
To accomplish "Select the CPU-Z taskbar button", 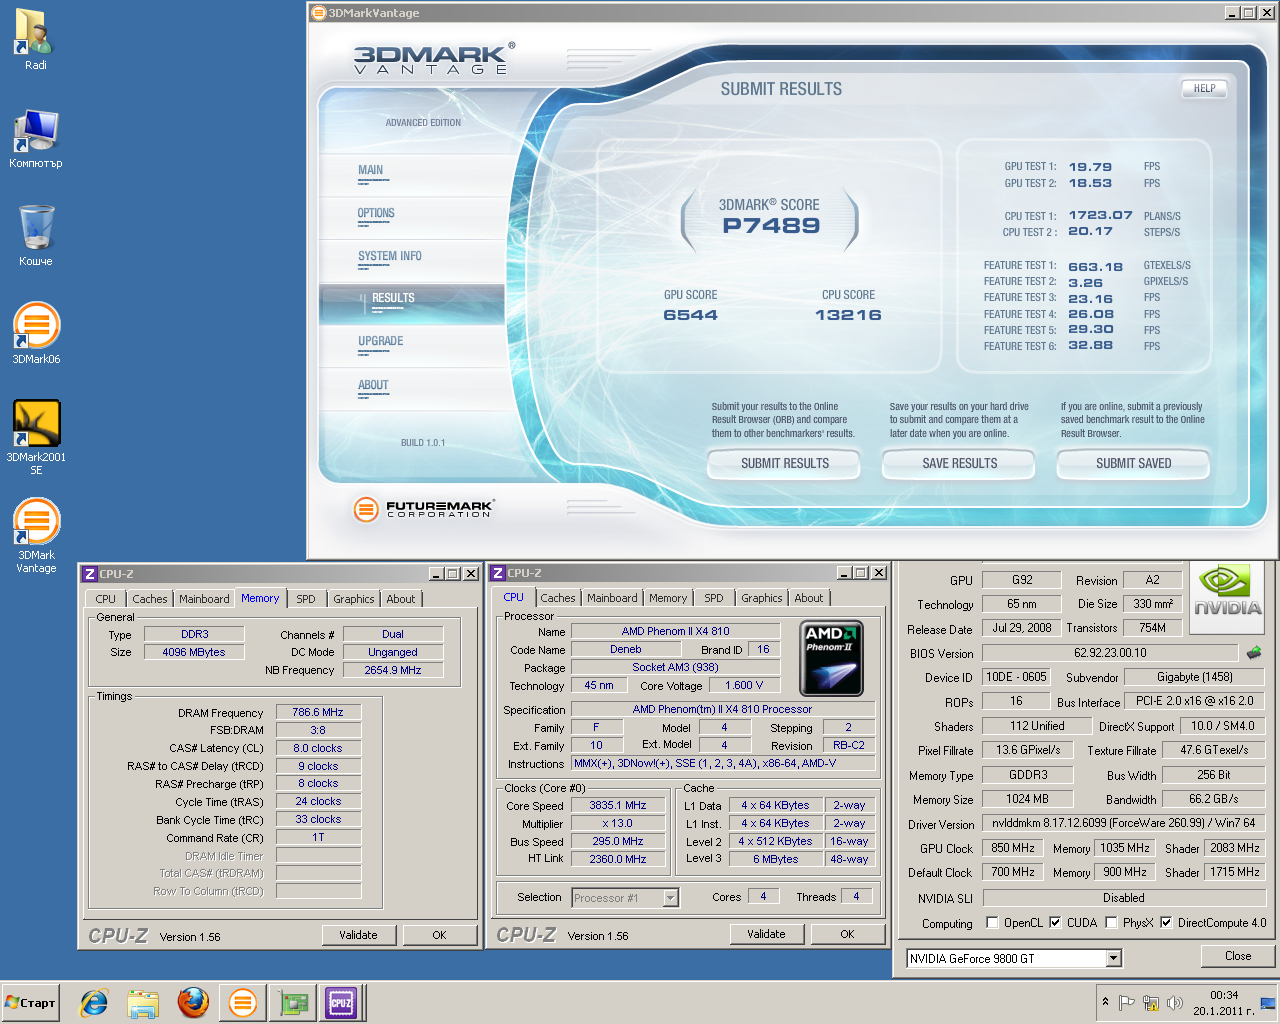I will [x=342, y=1002].
